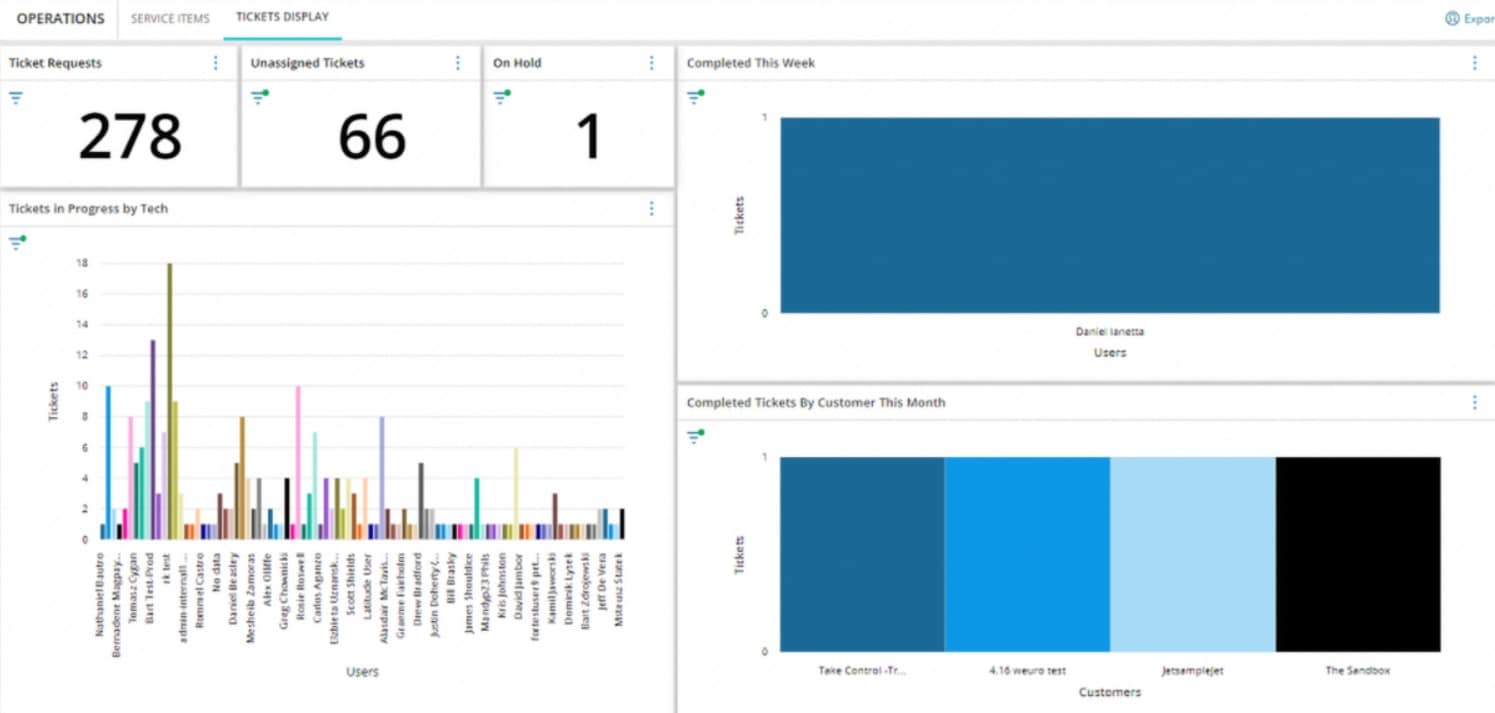Click the 'Ticket Requests' widget title
The width and height of the screenshot is (1495, 713).
point(55,63)
